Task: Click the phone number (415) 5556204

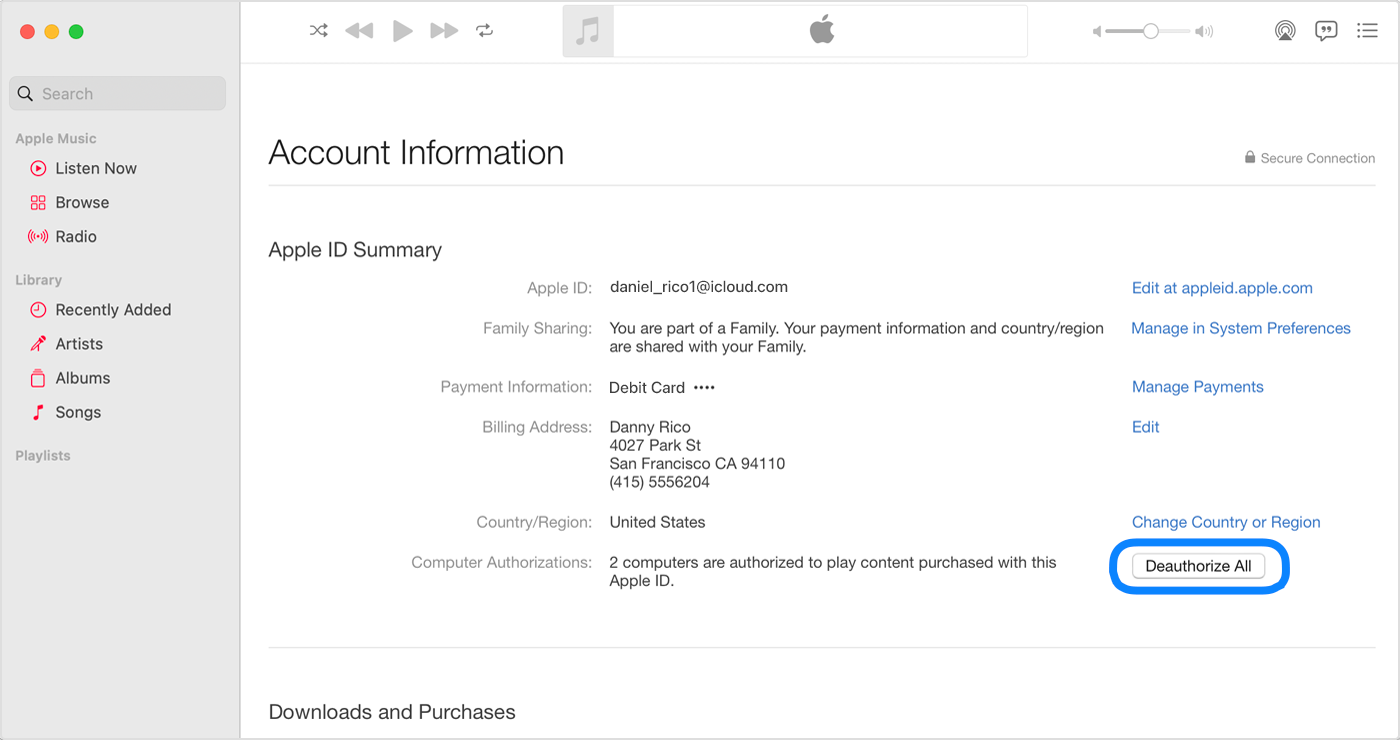Action: pos(659,482)
